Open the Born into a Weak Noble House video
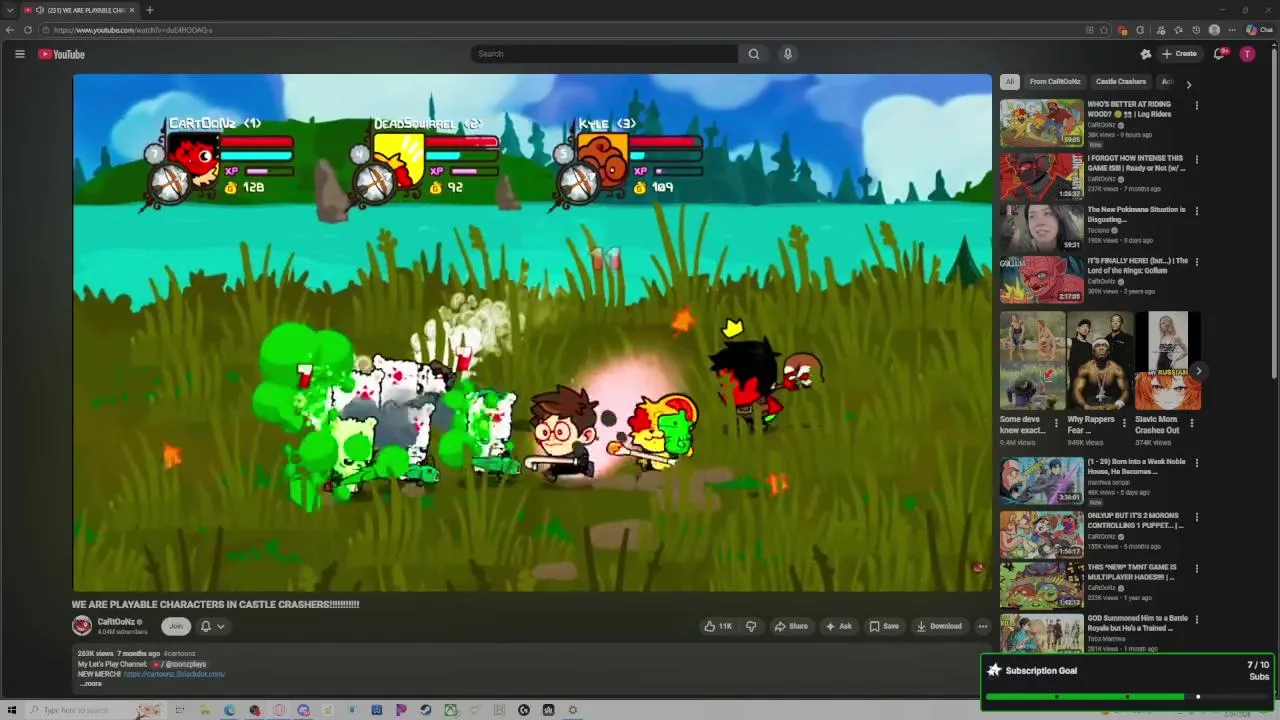This screenshot has width=1280, height=720. [x=1041, y=481]
